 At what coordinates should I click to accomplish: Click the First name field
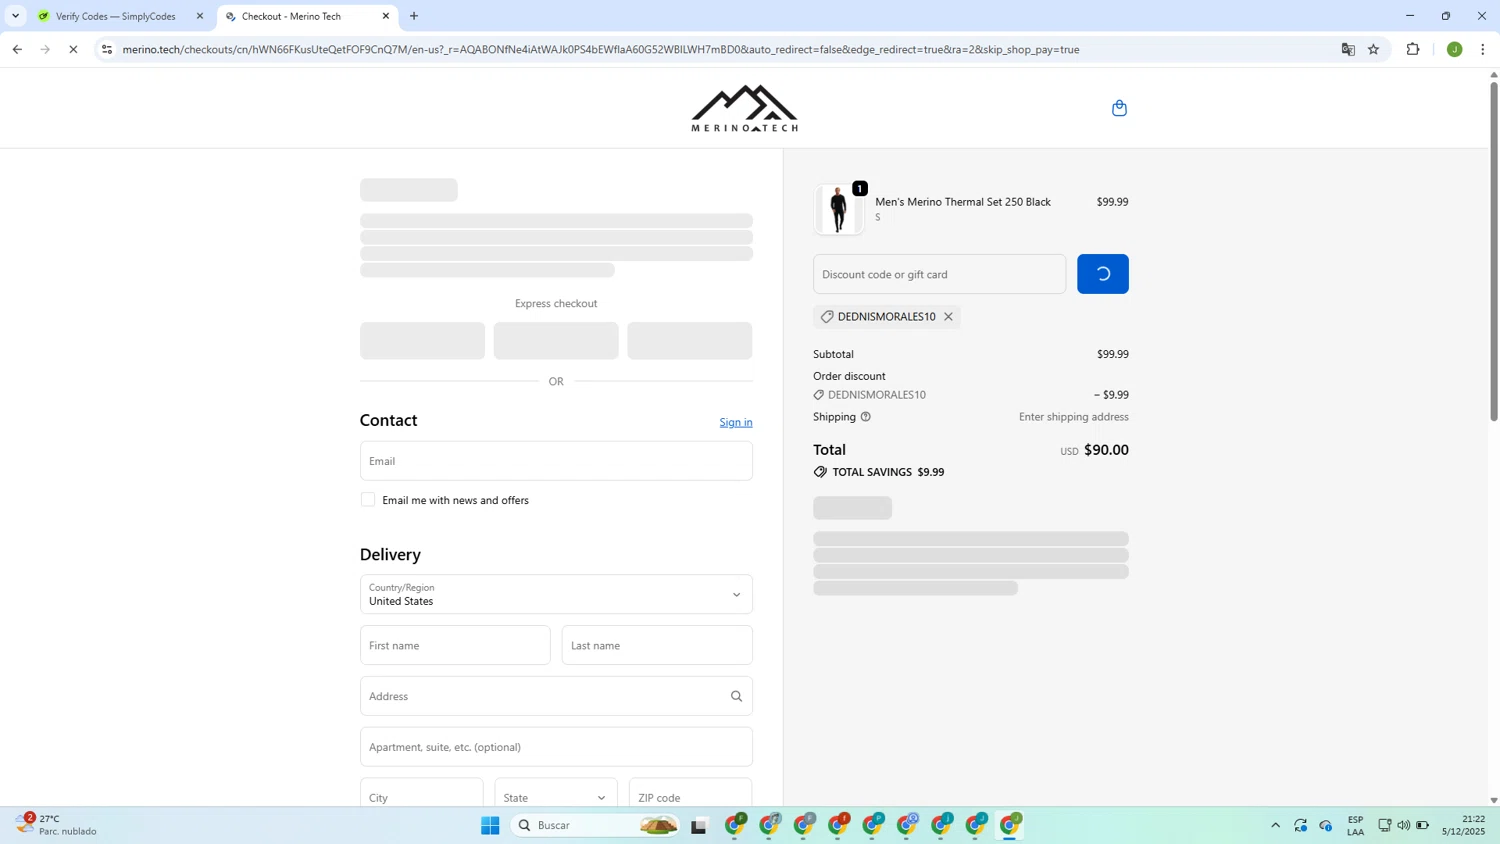(x=455, y=645)
